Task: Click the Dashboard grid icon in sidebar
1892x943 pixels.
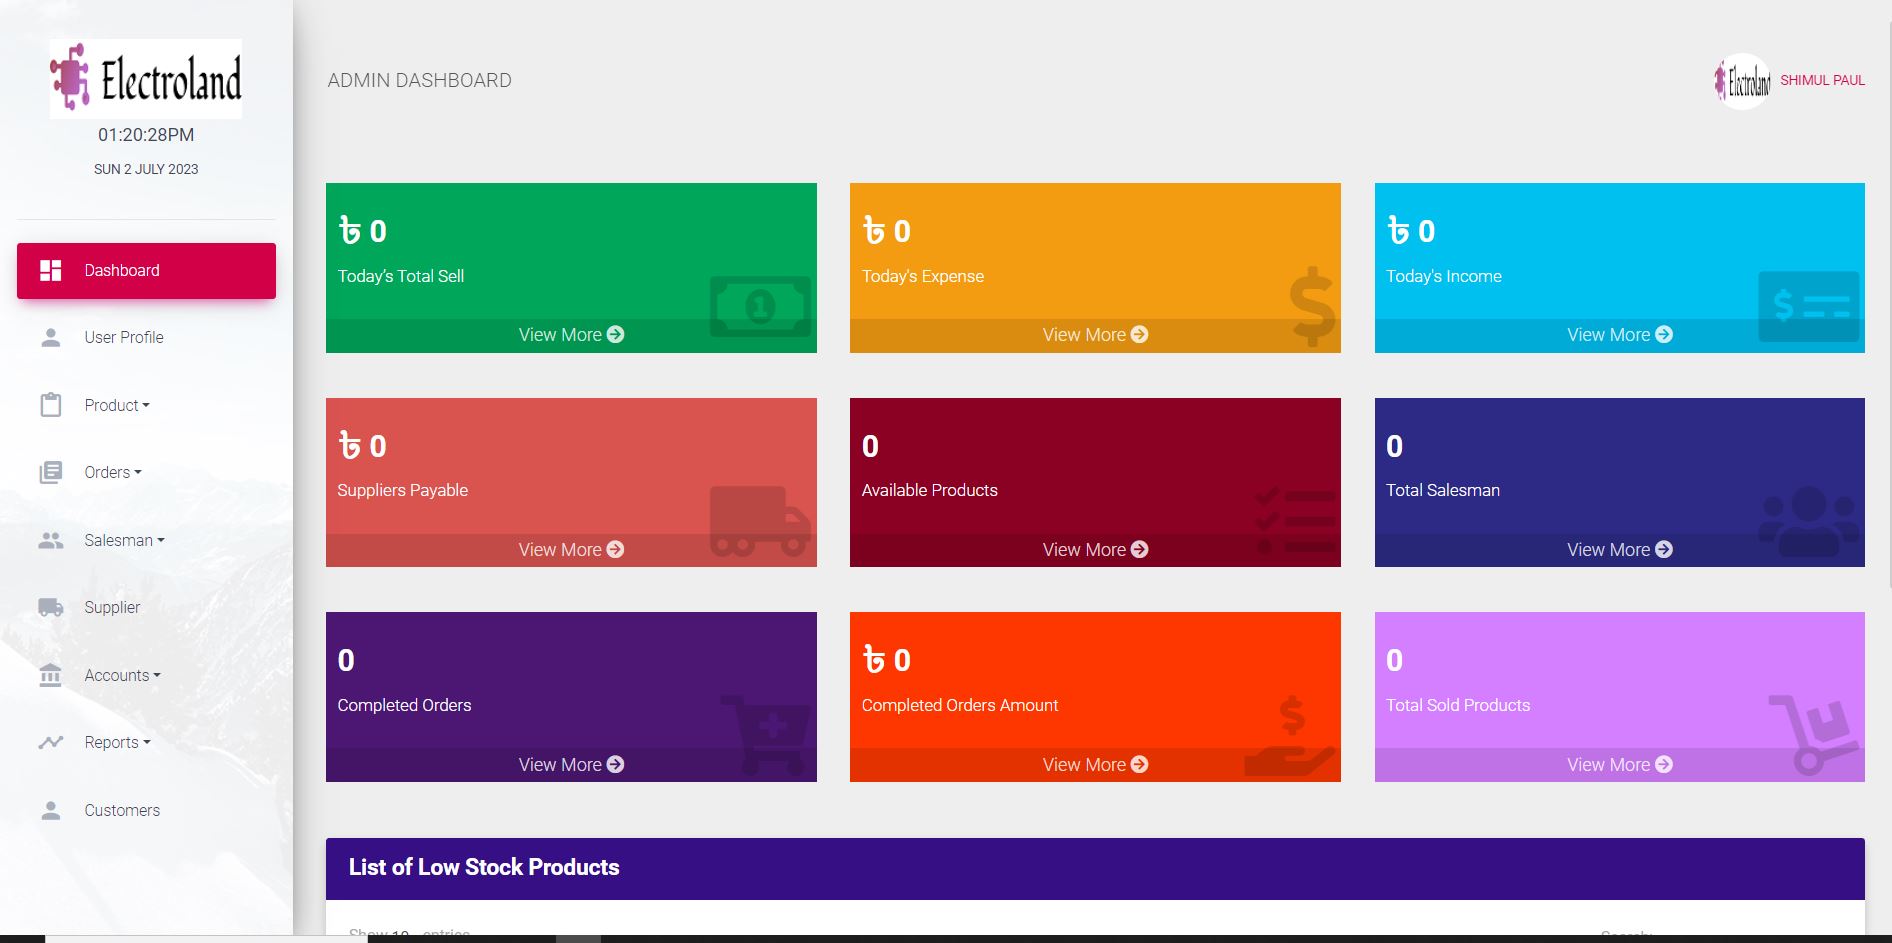Action: coord(51,271)
